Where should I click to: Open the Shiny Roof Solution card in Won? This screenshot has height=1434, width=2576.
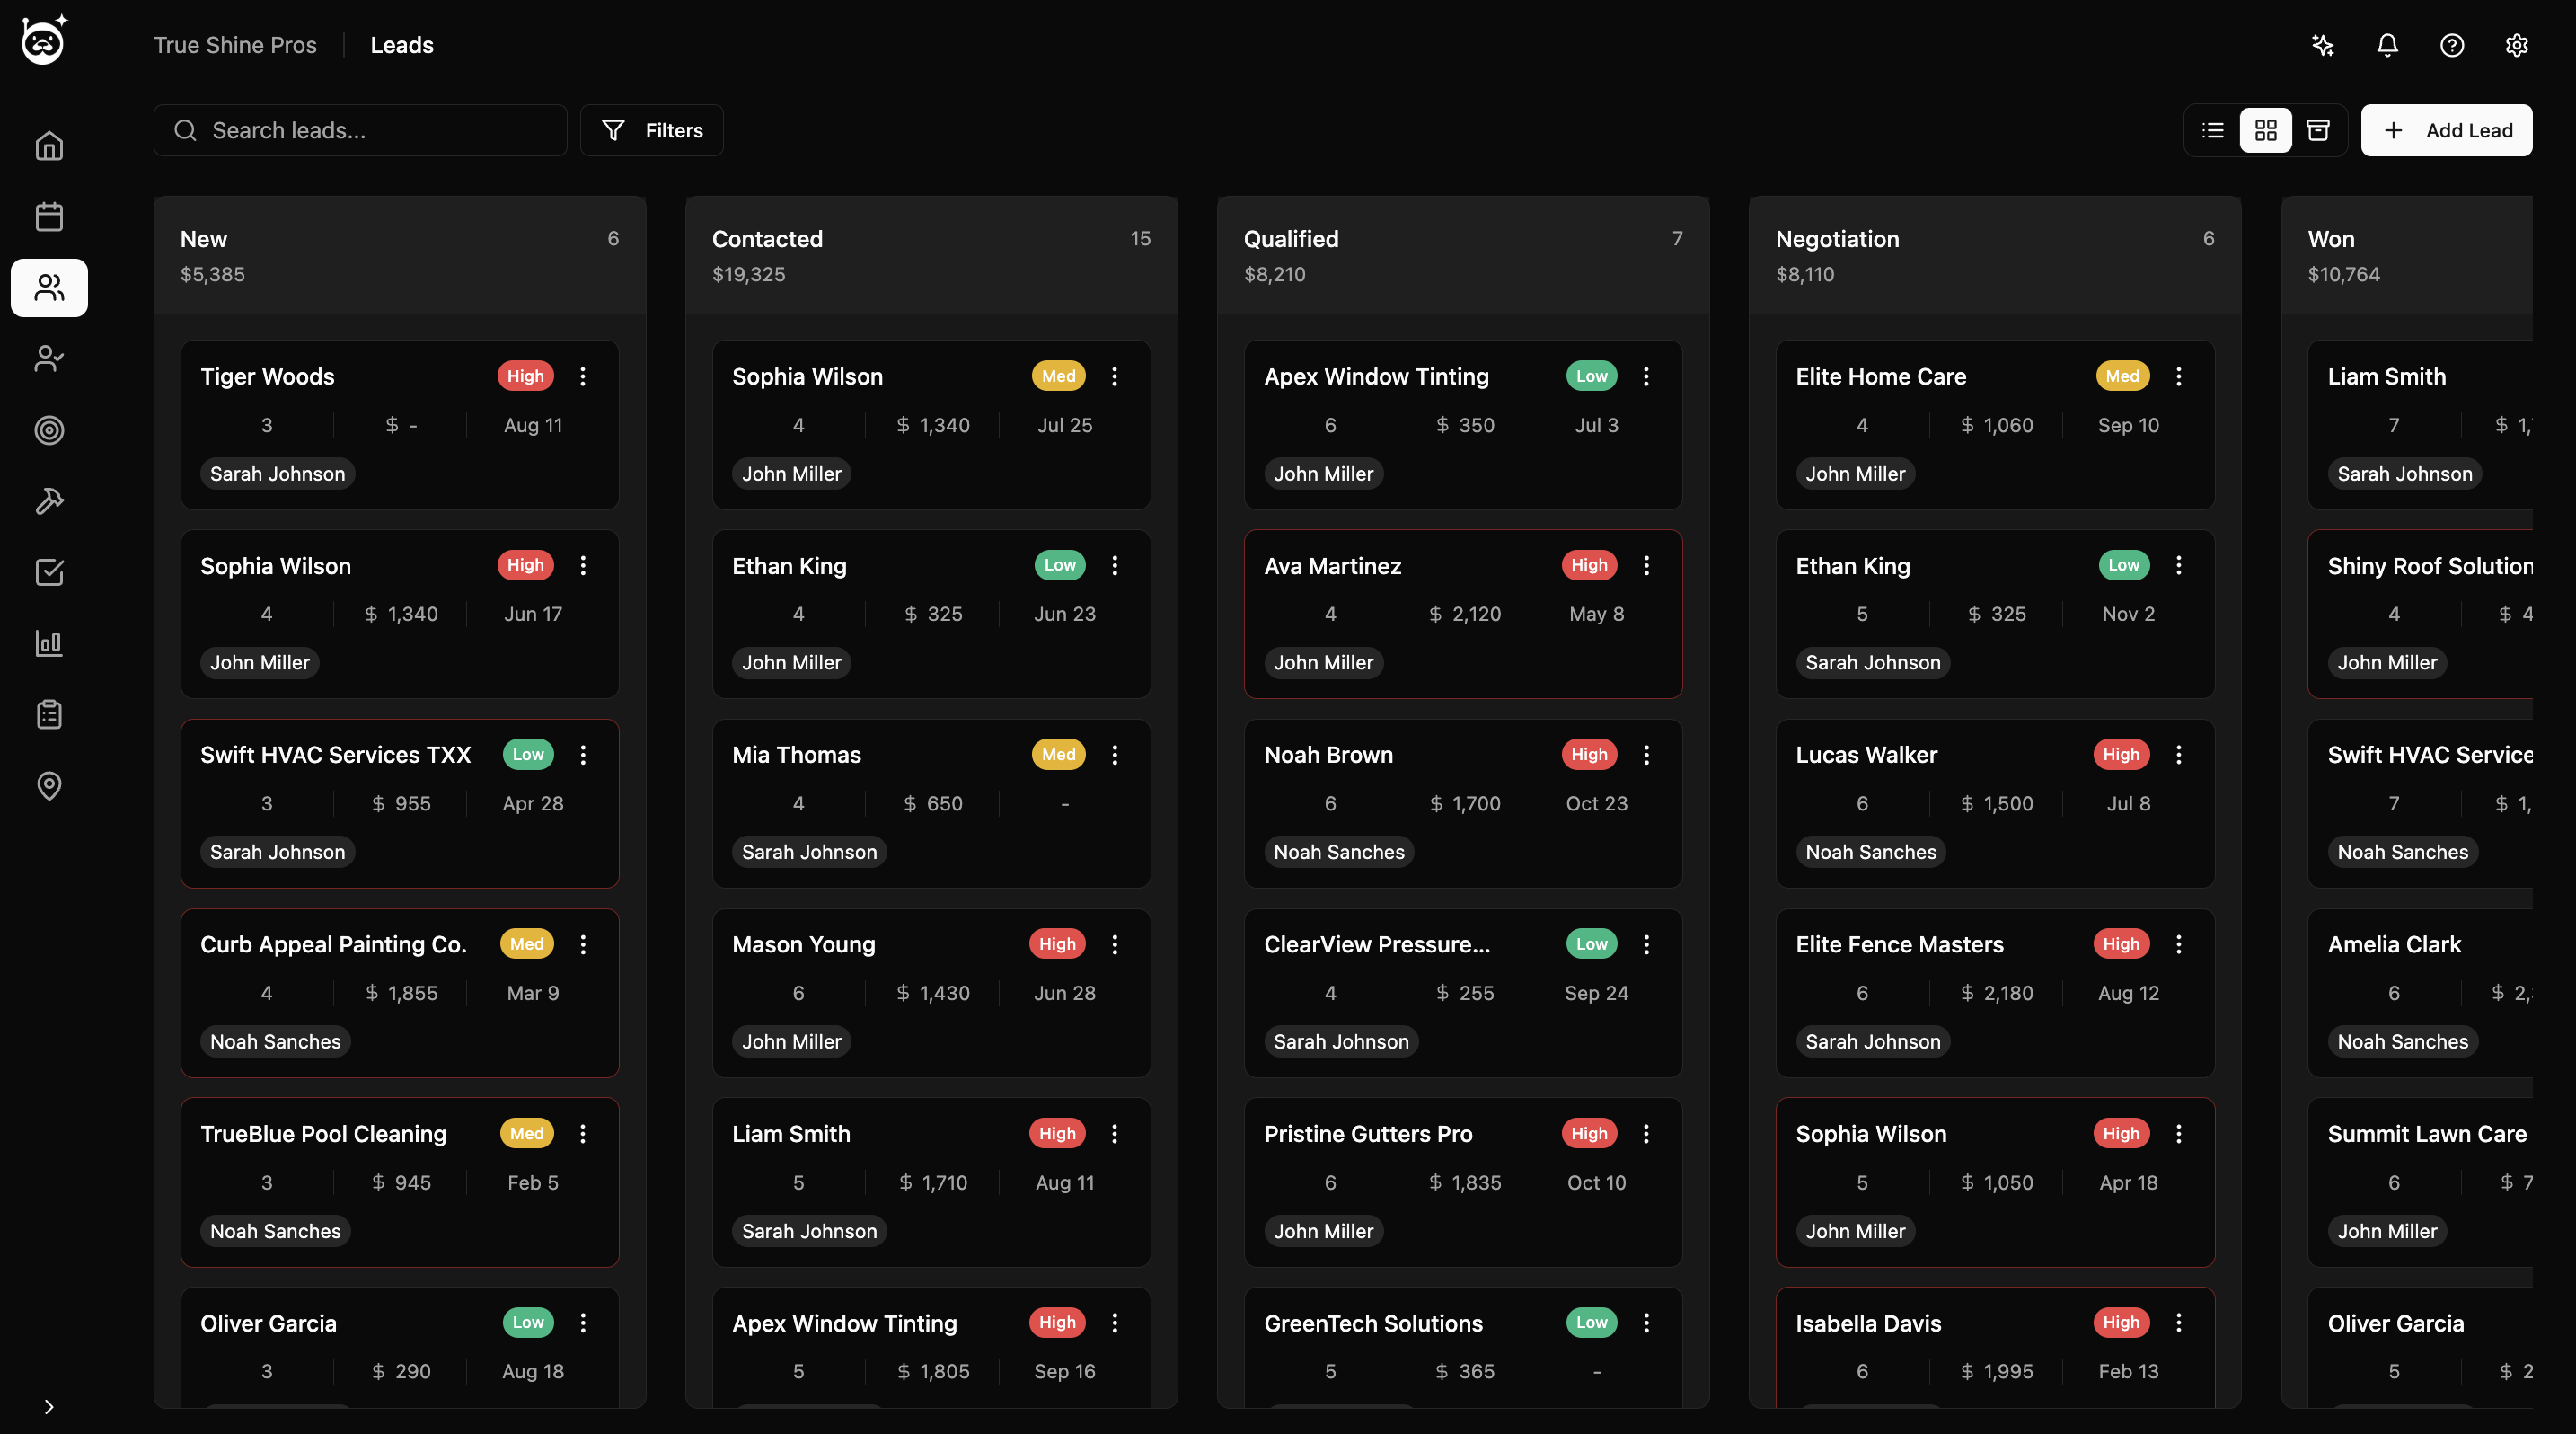[2421, 614]
